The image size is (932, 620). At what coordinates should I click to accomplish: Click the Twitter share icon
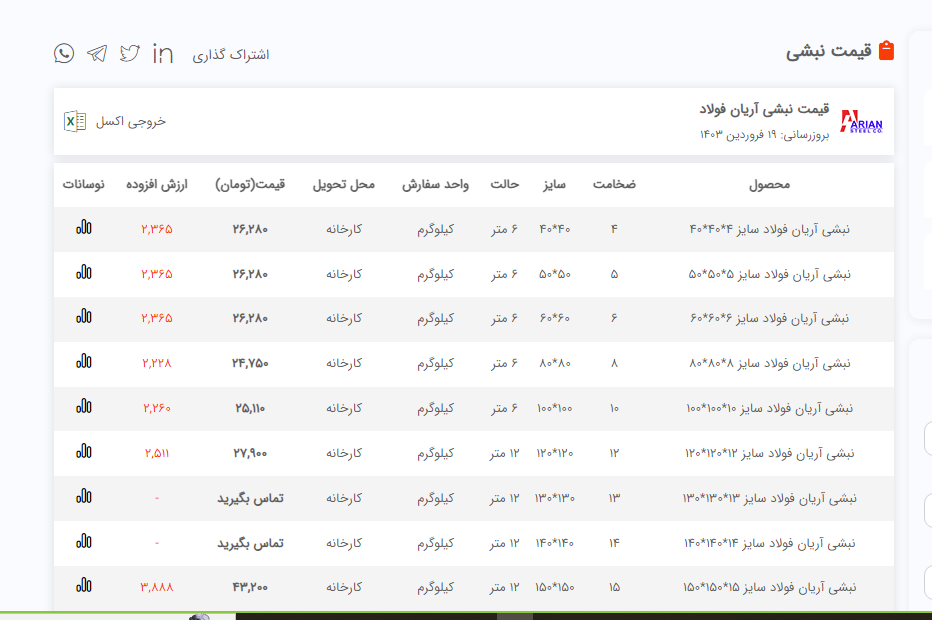(x=130, y=53)
